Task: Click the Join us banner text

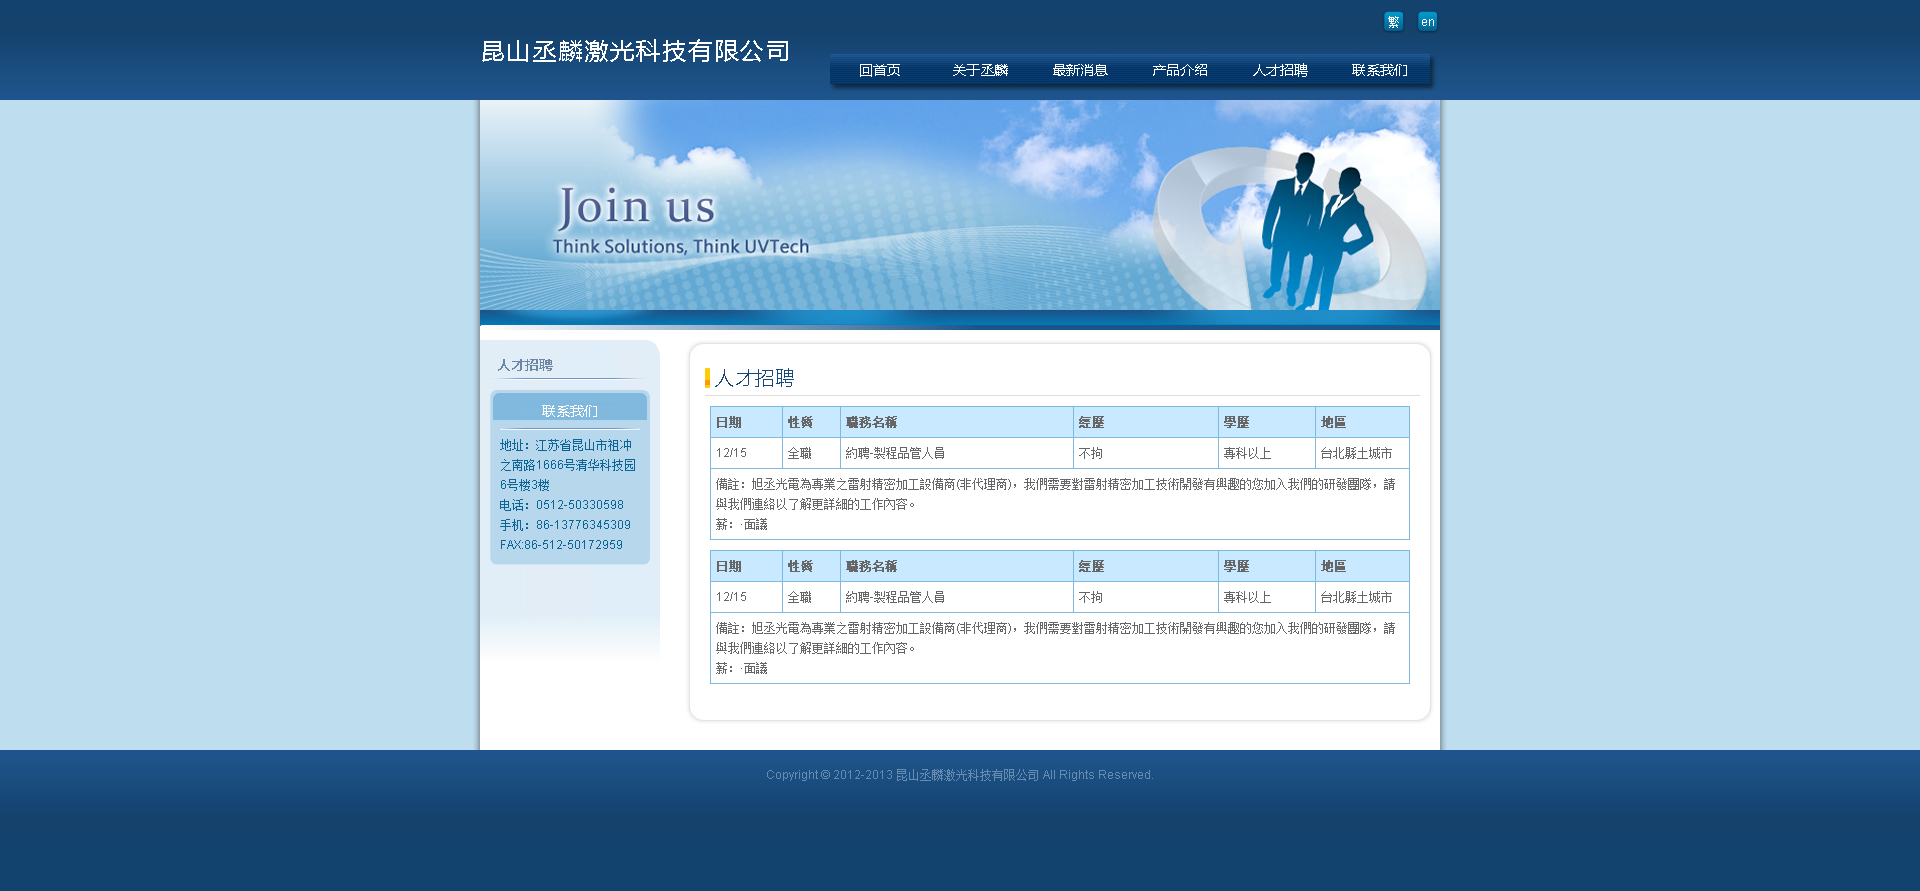Action: tap(636, 207)
